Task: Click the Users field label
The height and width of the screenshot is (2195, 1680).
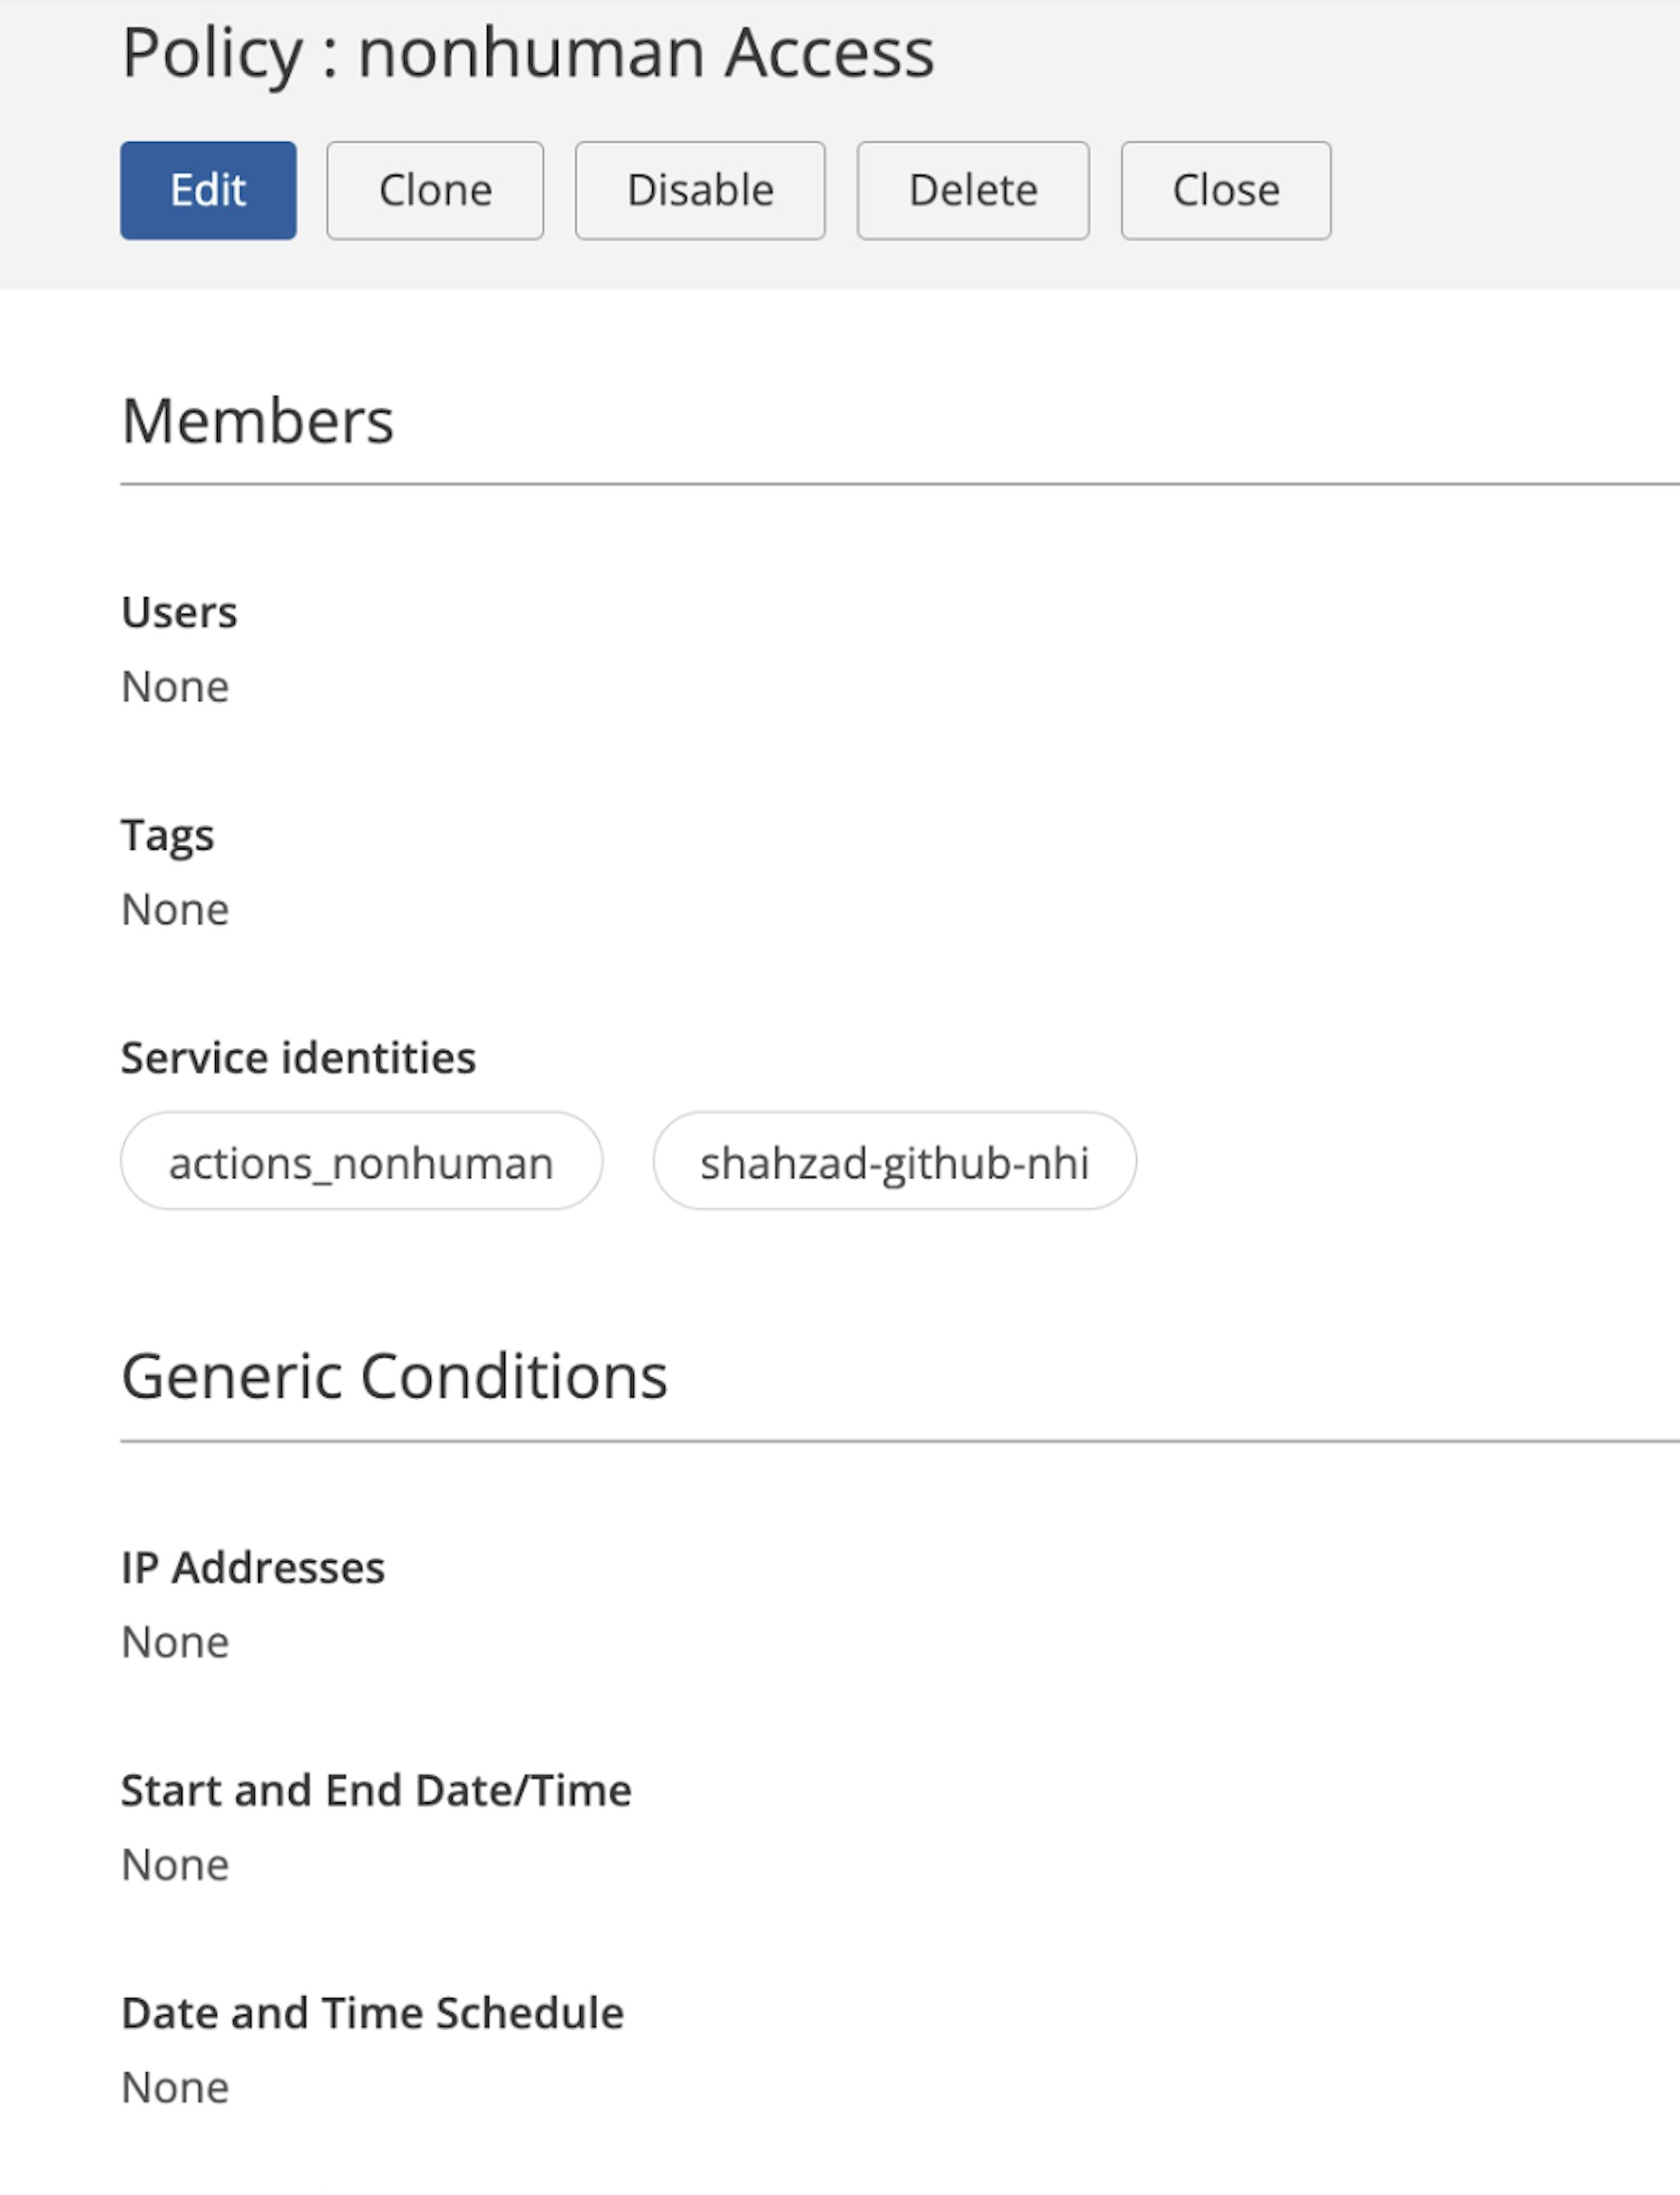Action: (179, 612)
